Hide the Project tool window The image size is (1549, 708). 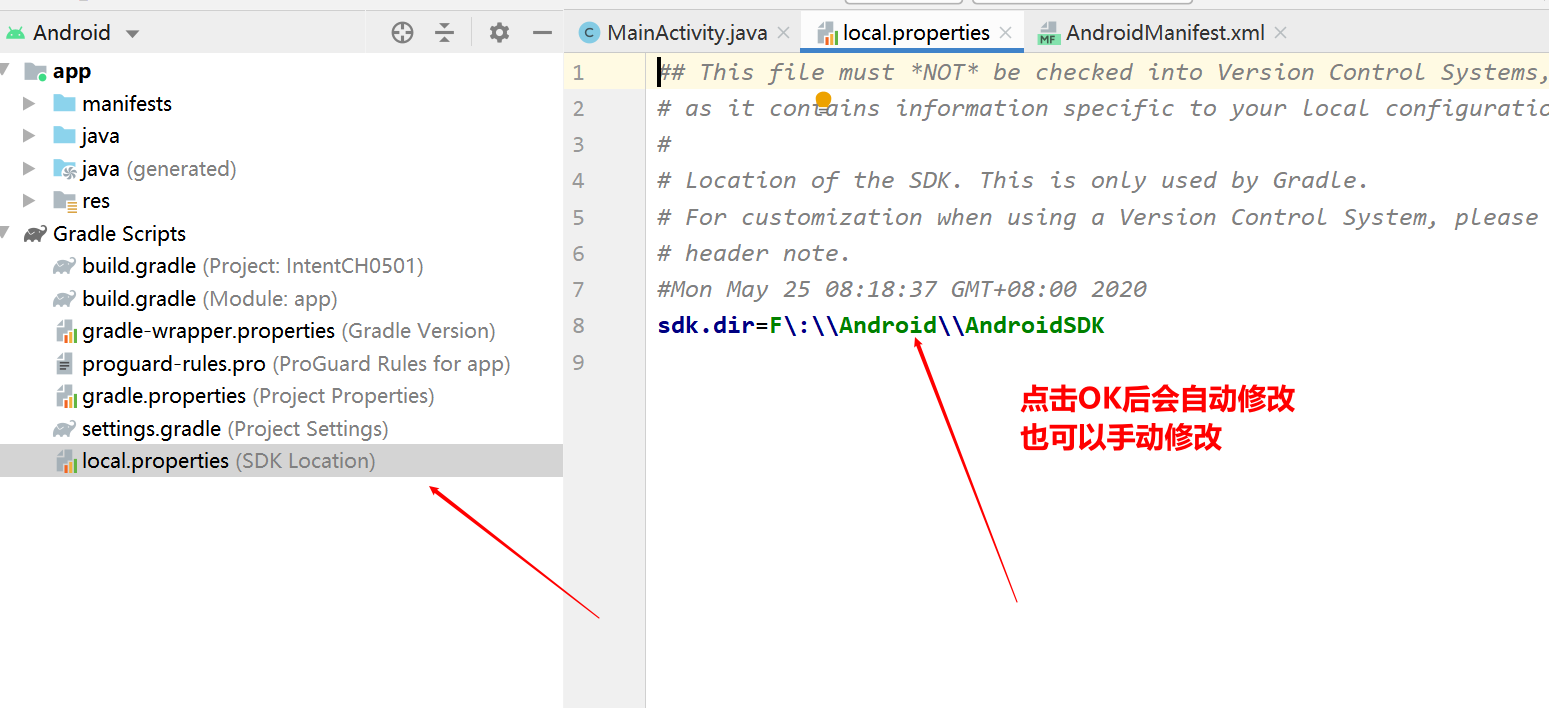[541, 32]
